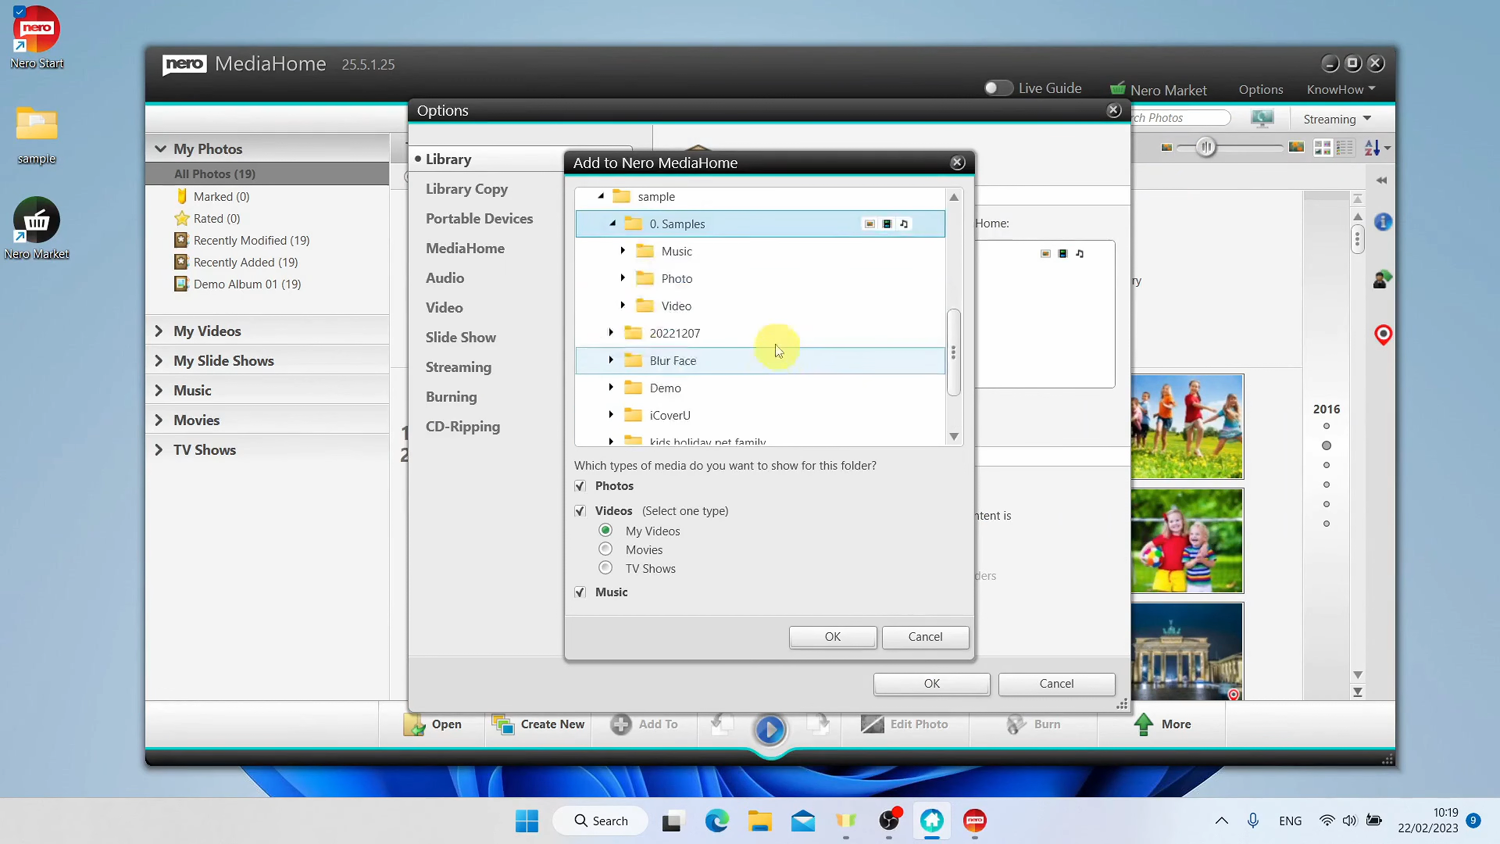Open the face tagging person icon
The width and height of the screenshot is (1500, 844).
tap(1382, 279)
